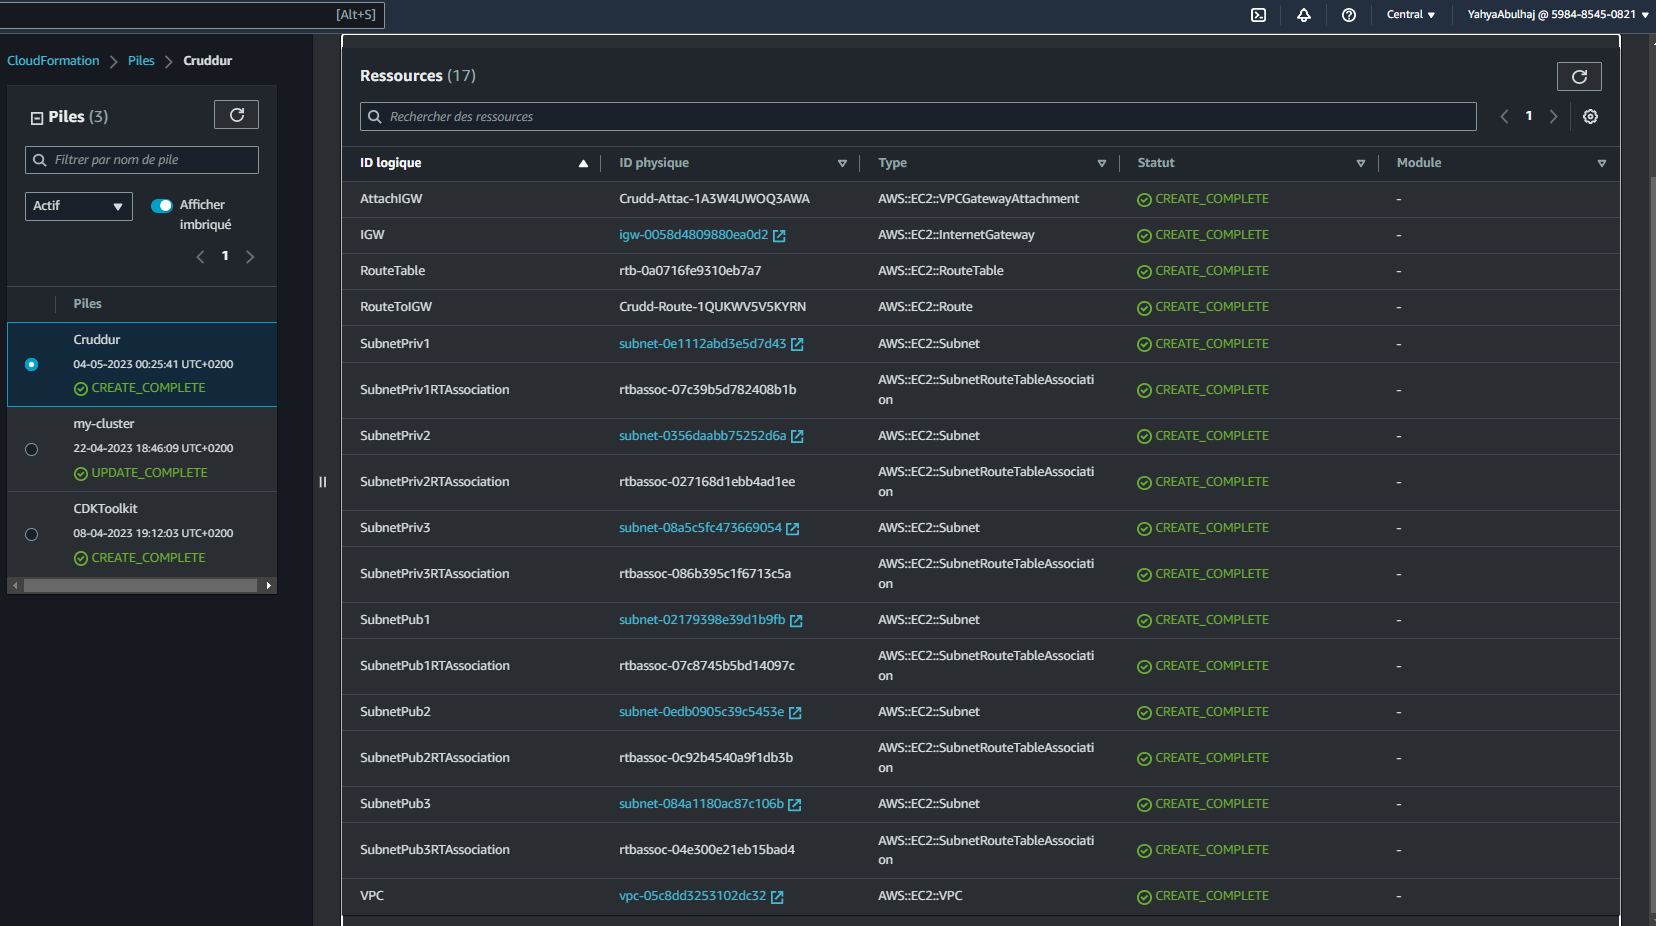1656x926 pixels.
Task: Open external link icon for subnet-02179398e39d1b9fb
Action: click(x=796, y=621)
